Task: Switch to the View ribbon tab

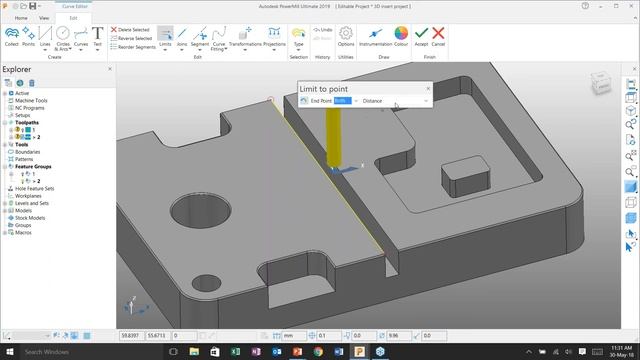Action: (x=44, y=18)
